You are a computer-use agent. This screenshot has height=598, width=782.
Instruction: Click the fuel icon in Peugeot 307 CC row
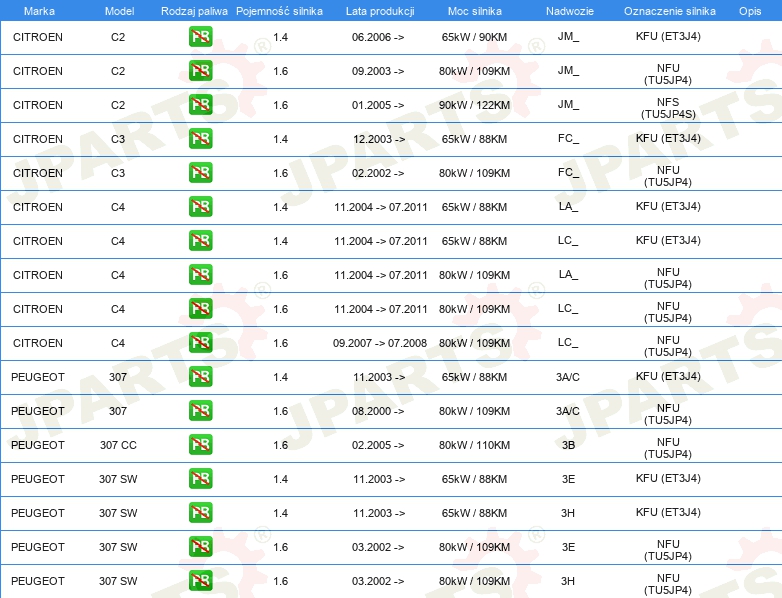pos(200,445)
